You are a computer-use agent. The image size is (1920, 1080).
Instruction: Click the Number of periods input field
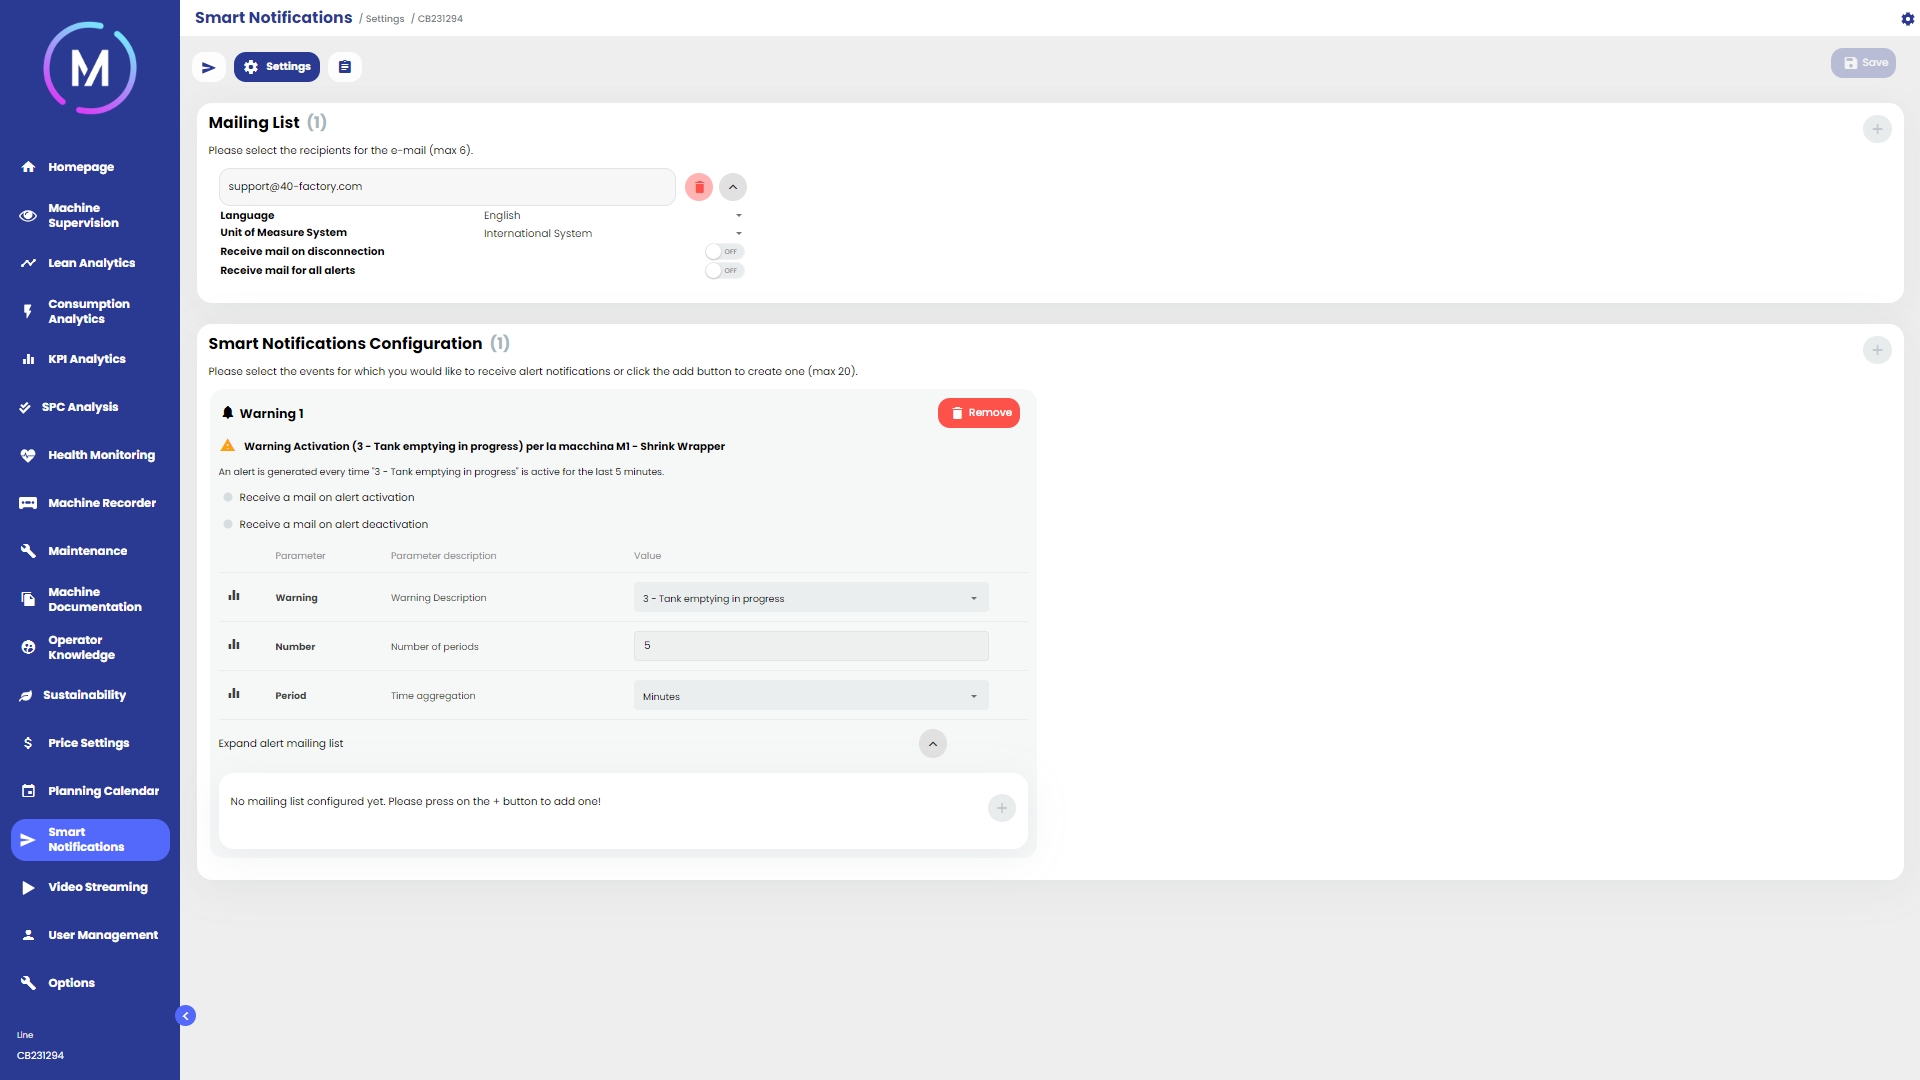(810, 646)
